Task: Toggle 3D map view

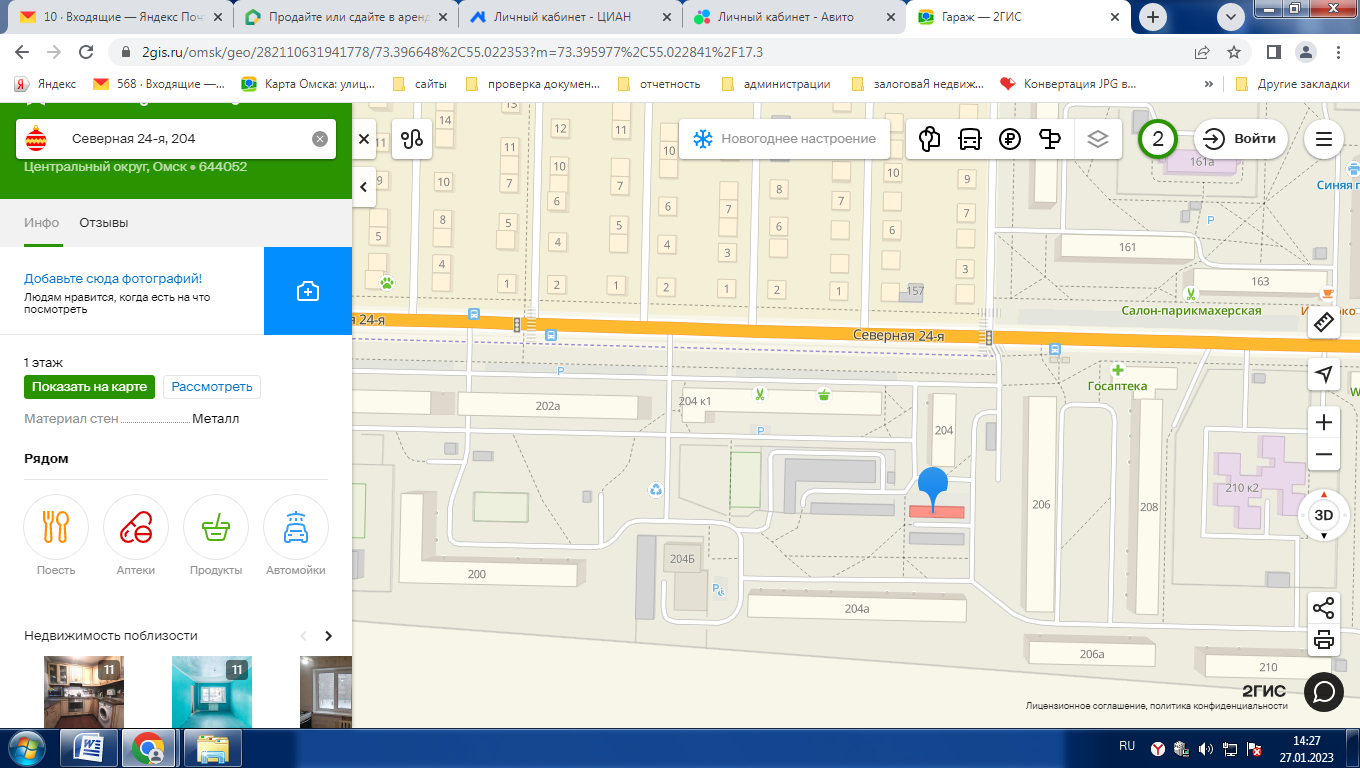Action: coord(1323,516)
